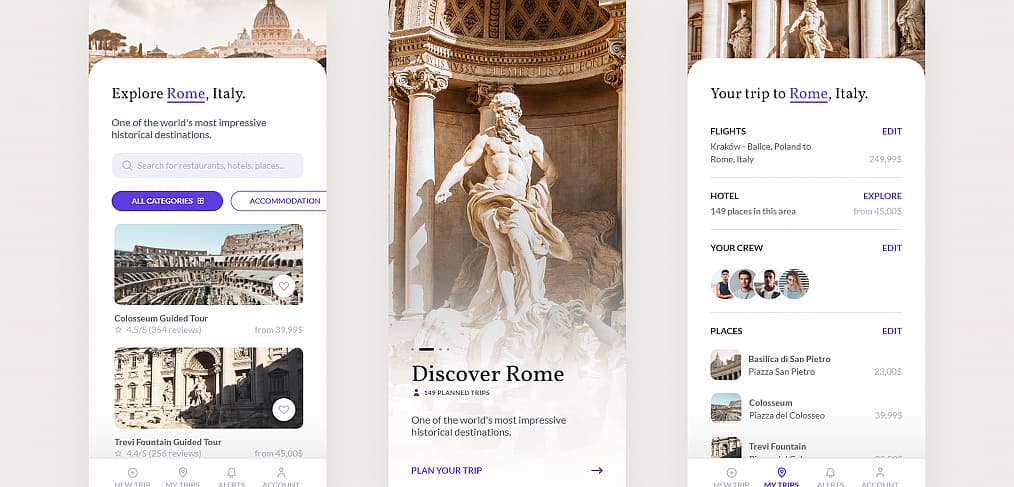The image size is (1014, 487).
Task: Open the Trevi Fountain Guided Tour photo card
Action: (208, 388)
